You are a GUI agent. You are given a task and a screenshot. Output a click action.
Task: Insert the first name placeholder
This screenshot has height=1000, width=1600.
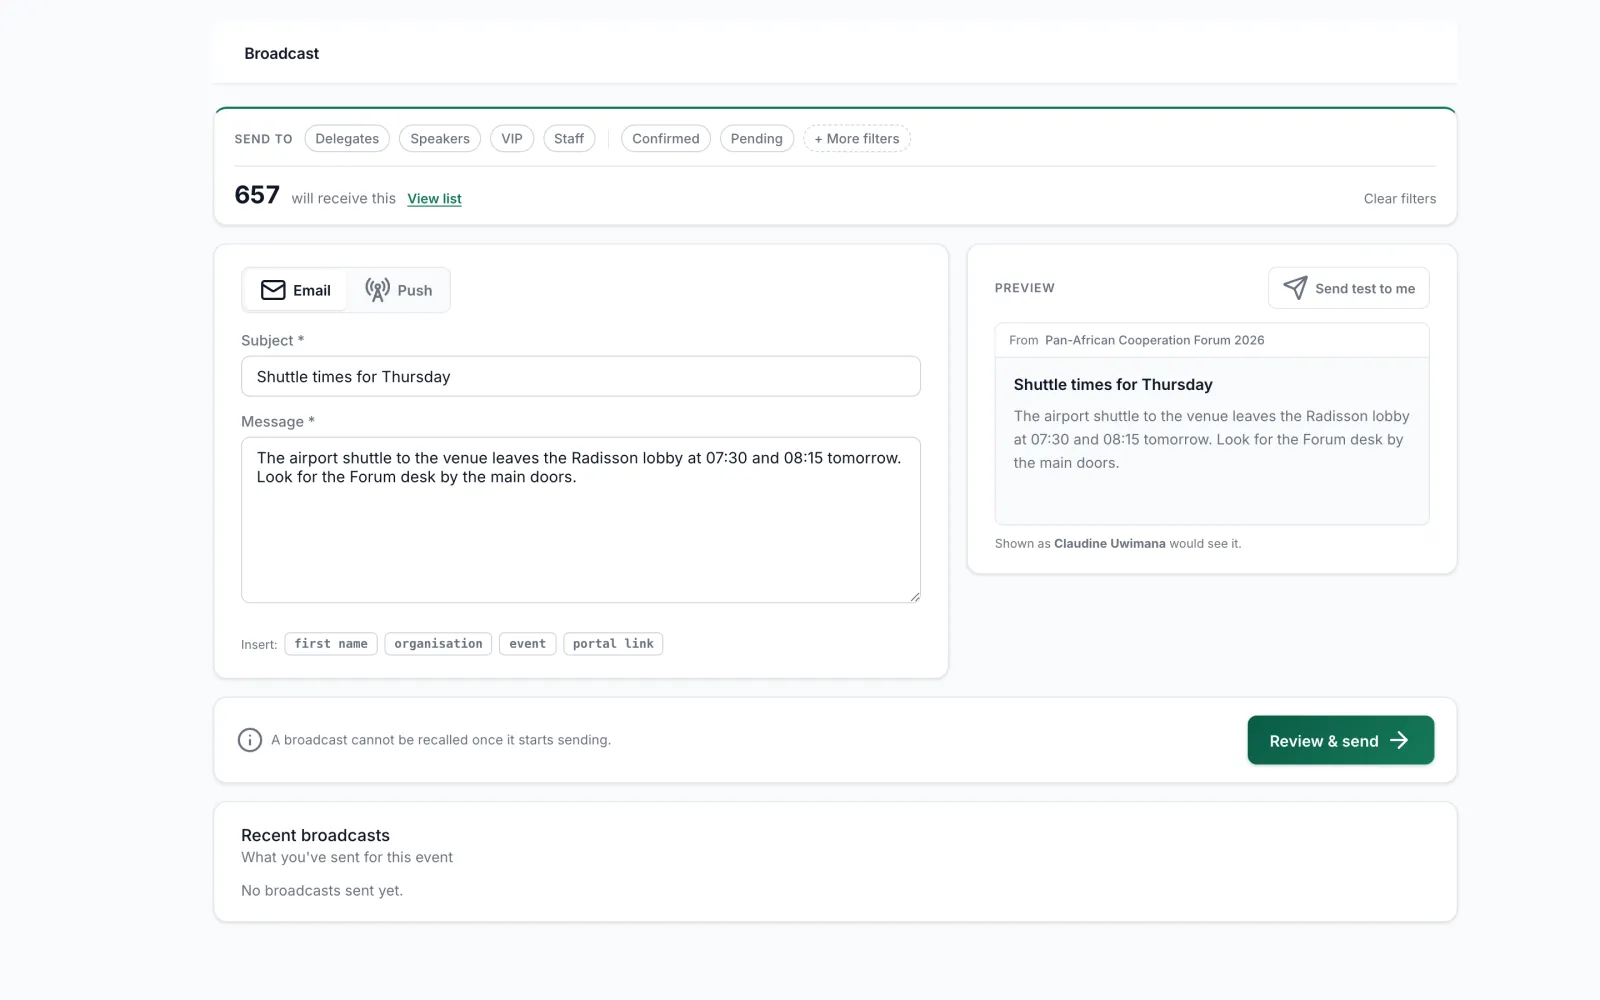(x=331, y=644)
